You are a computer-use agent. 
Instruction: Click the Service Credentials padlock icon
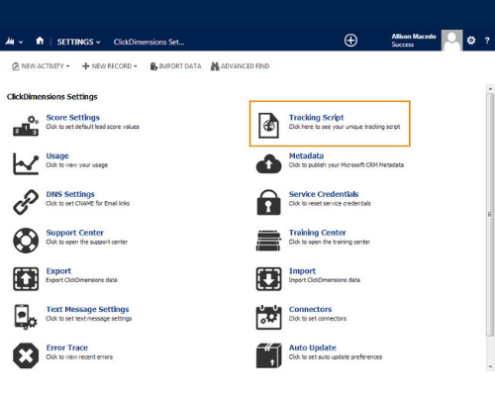[269, 202]
